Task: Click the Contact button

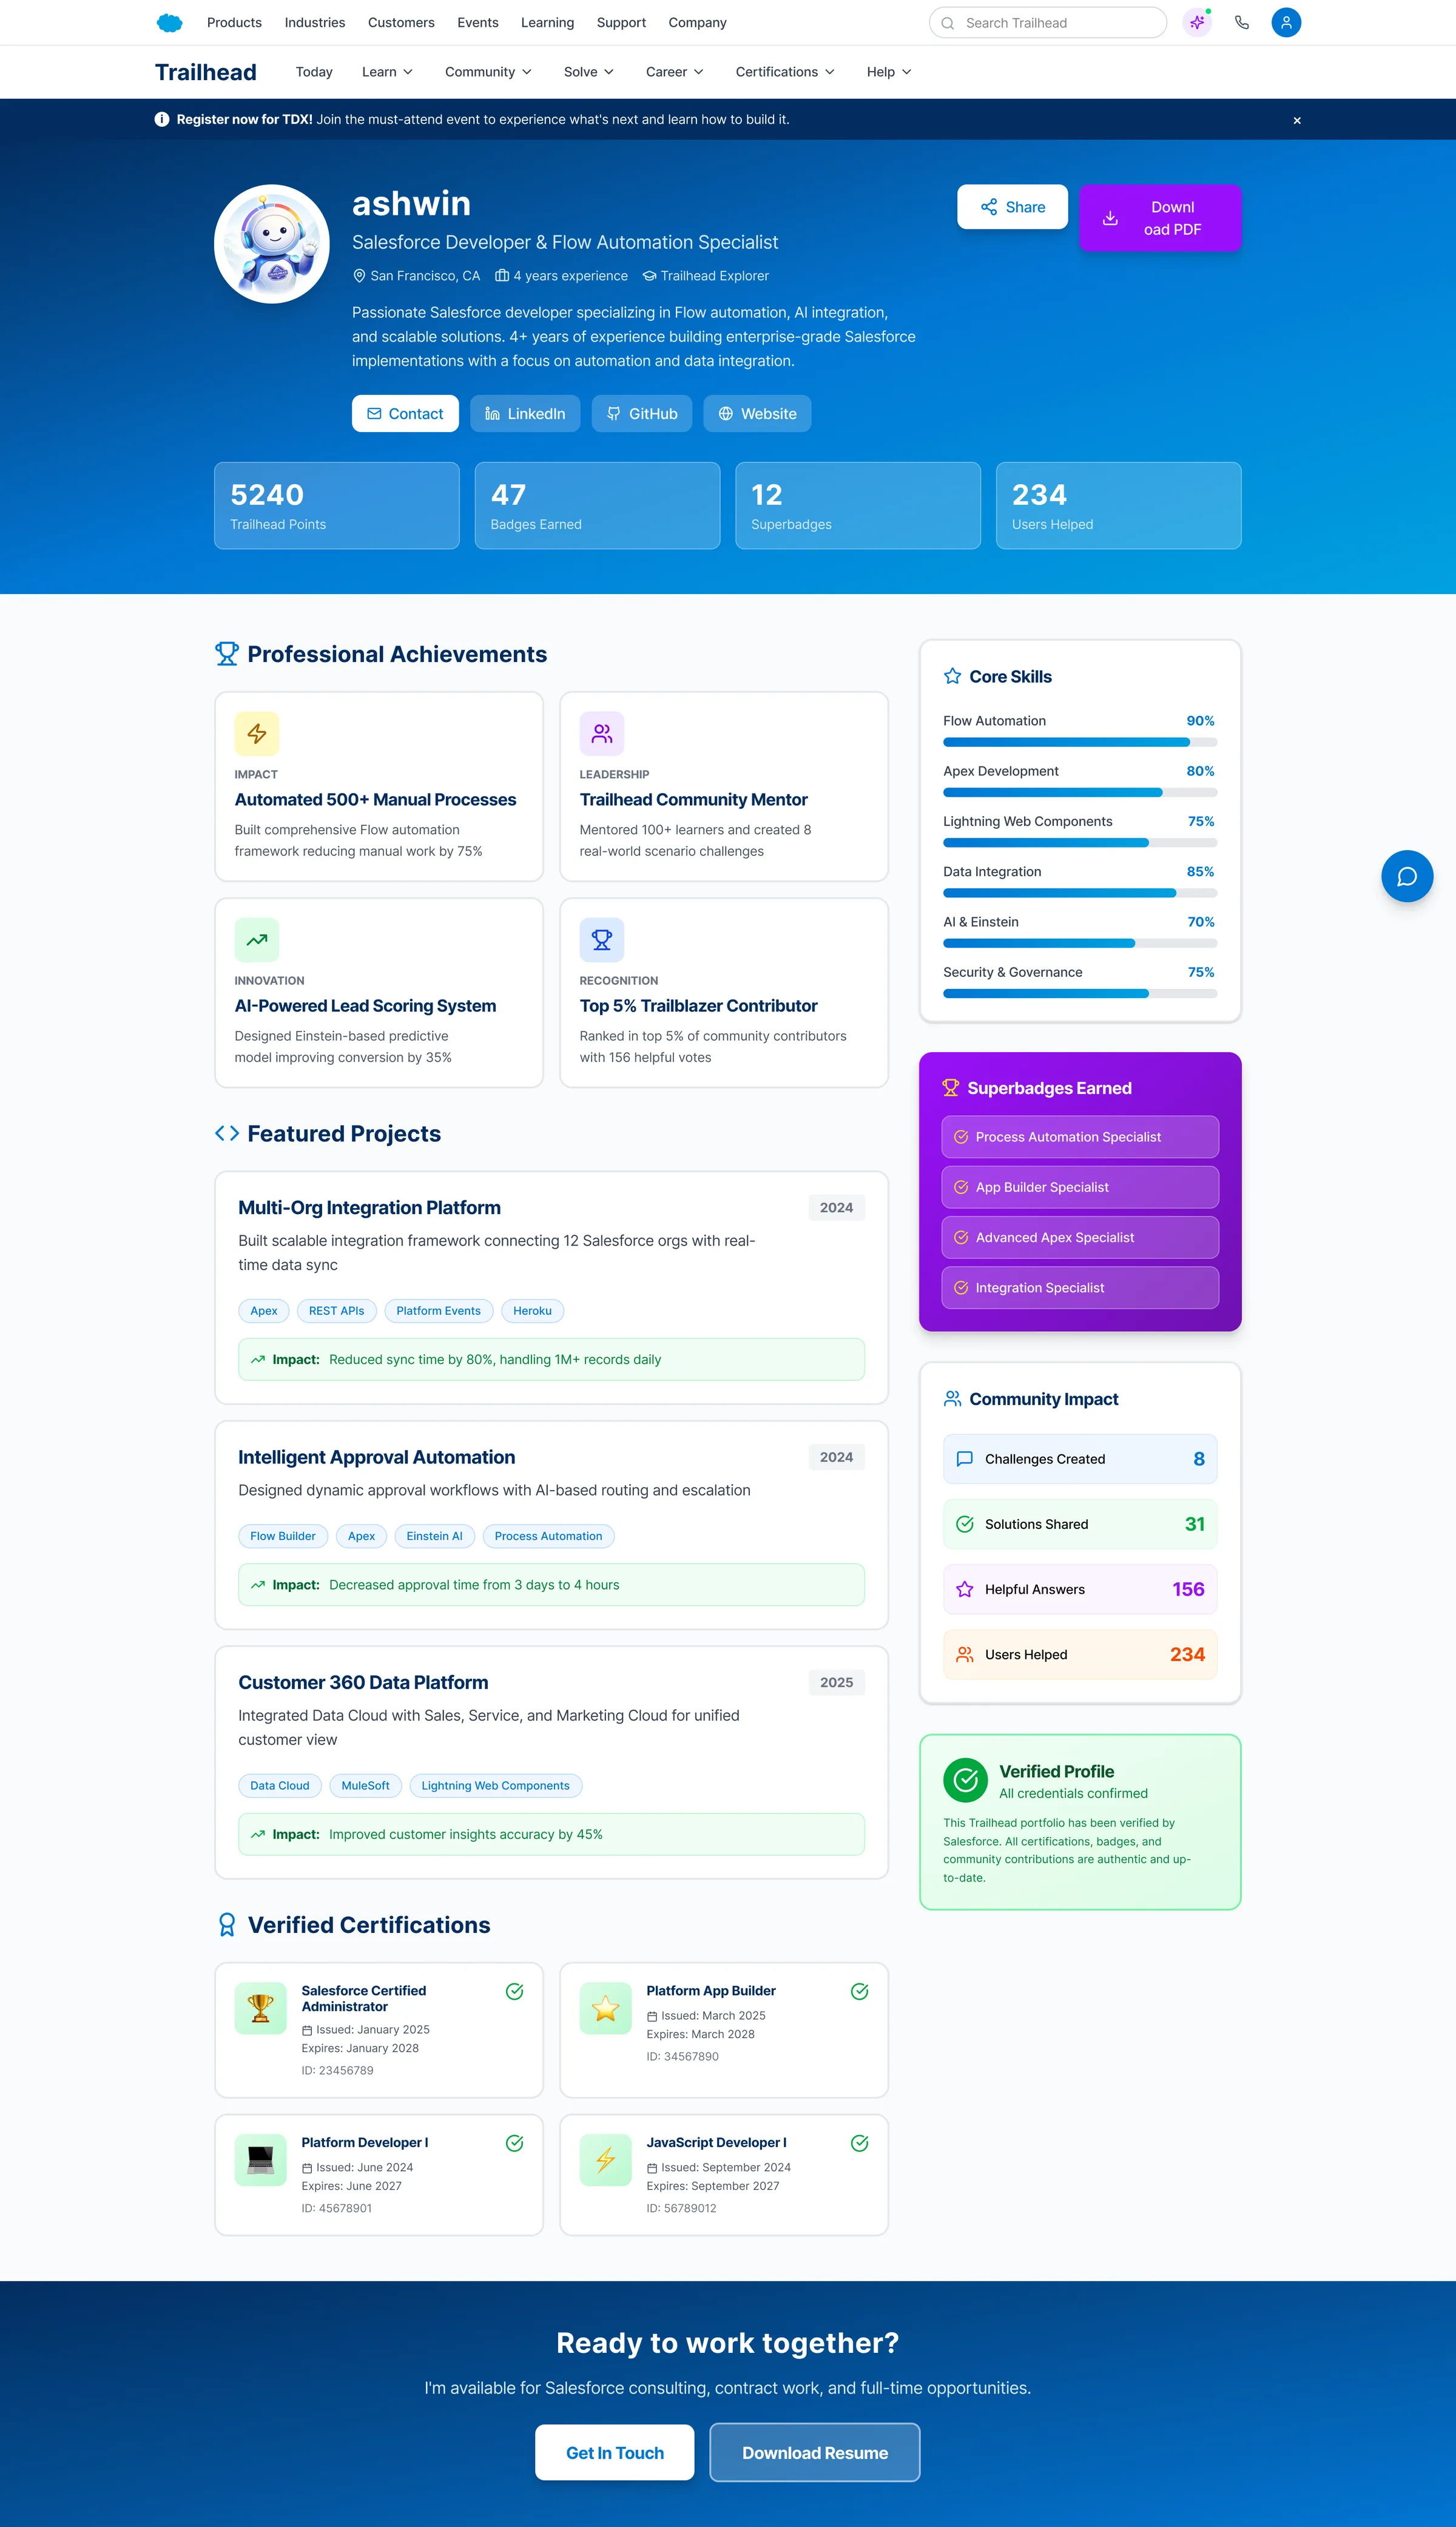Action: tap(405, 414)
